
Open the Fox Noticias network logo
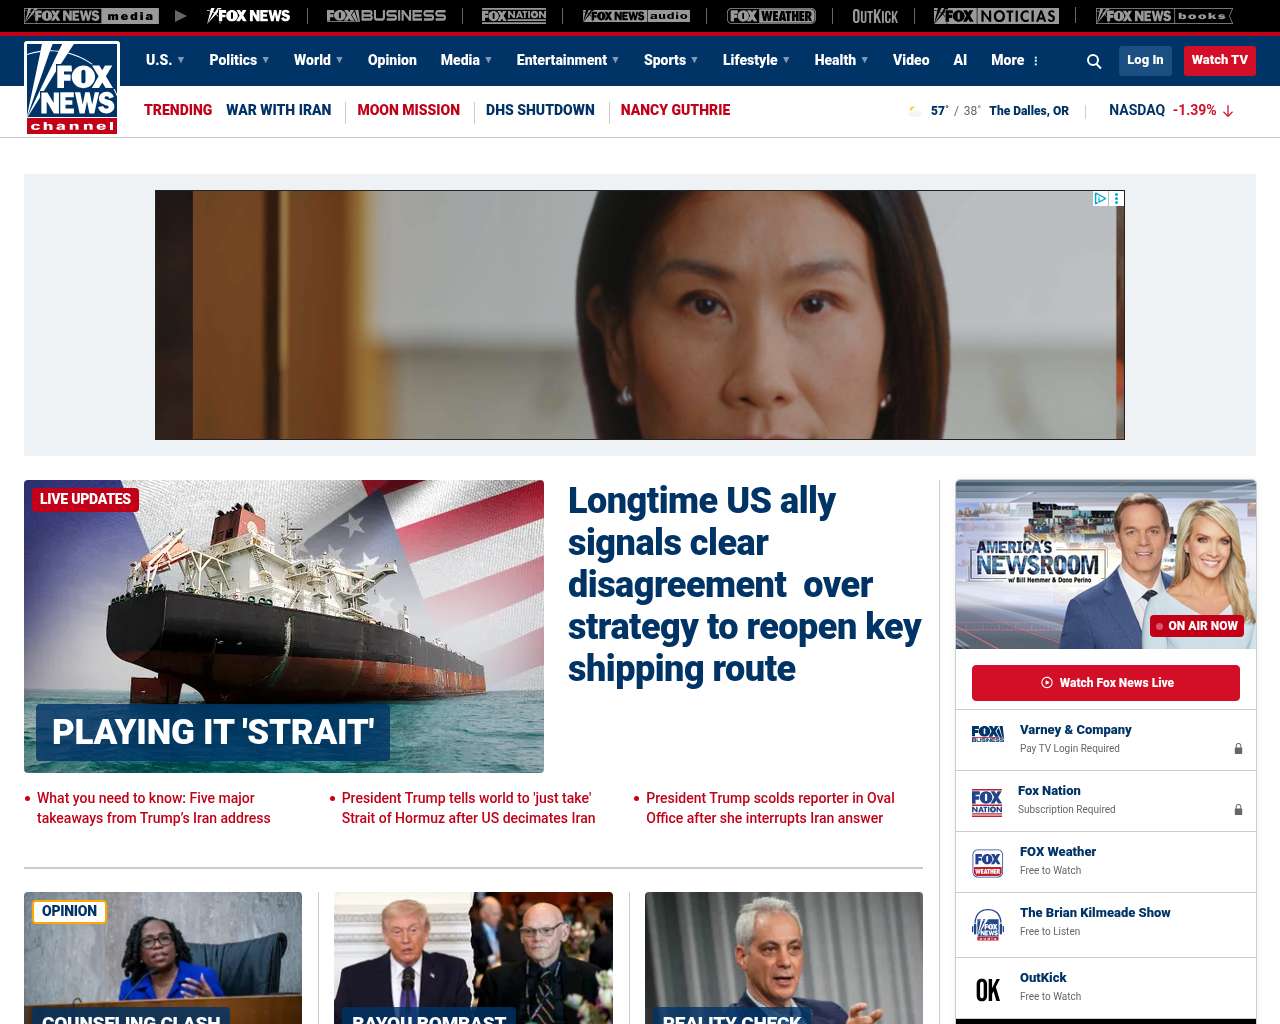[996, 16]
